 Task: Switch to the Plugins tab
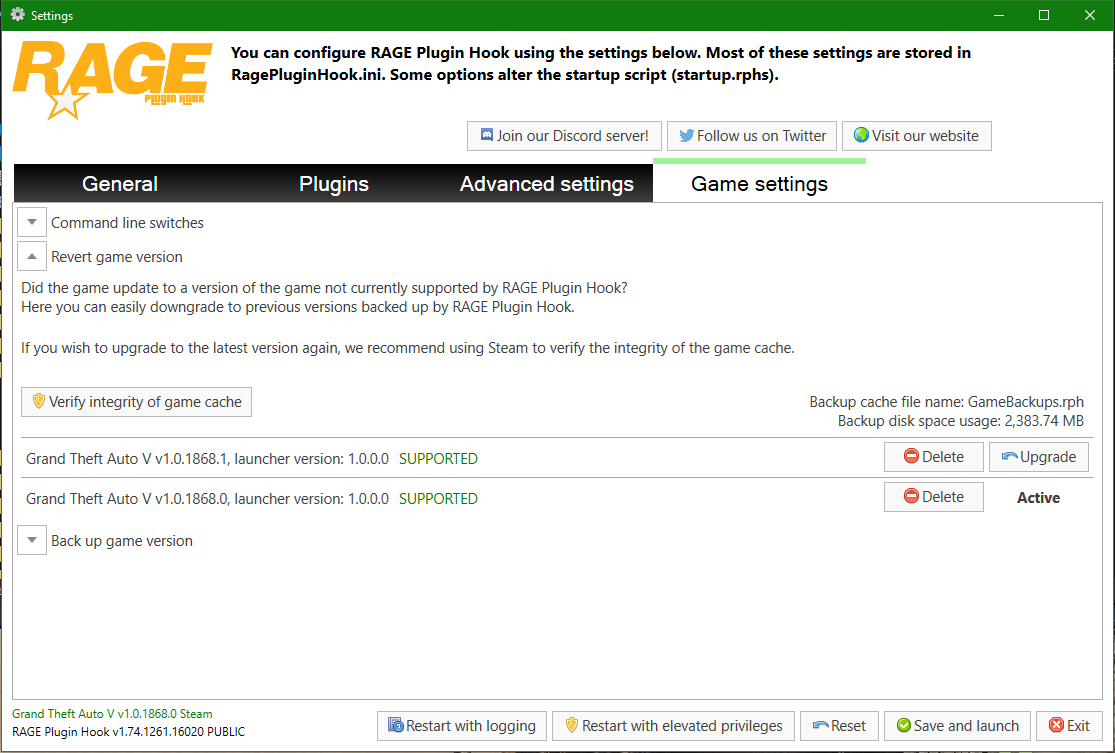click(x=334, y=183)
